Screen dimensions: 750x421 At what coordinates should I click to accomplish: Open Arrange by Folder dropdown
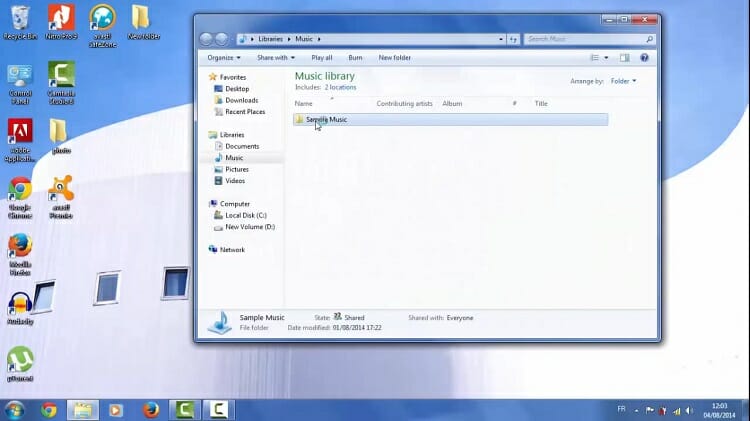[x=623, y=81]
